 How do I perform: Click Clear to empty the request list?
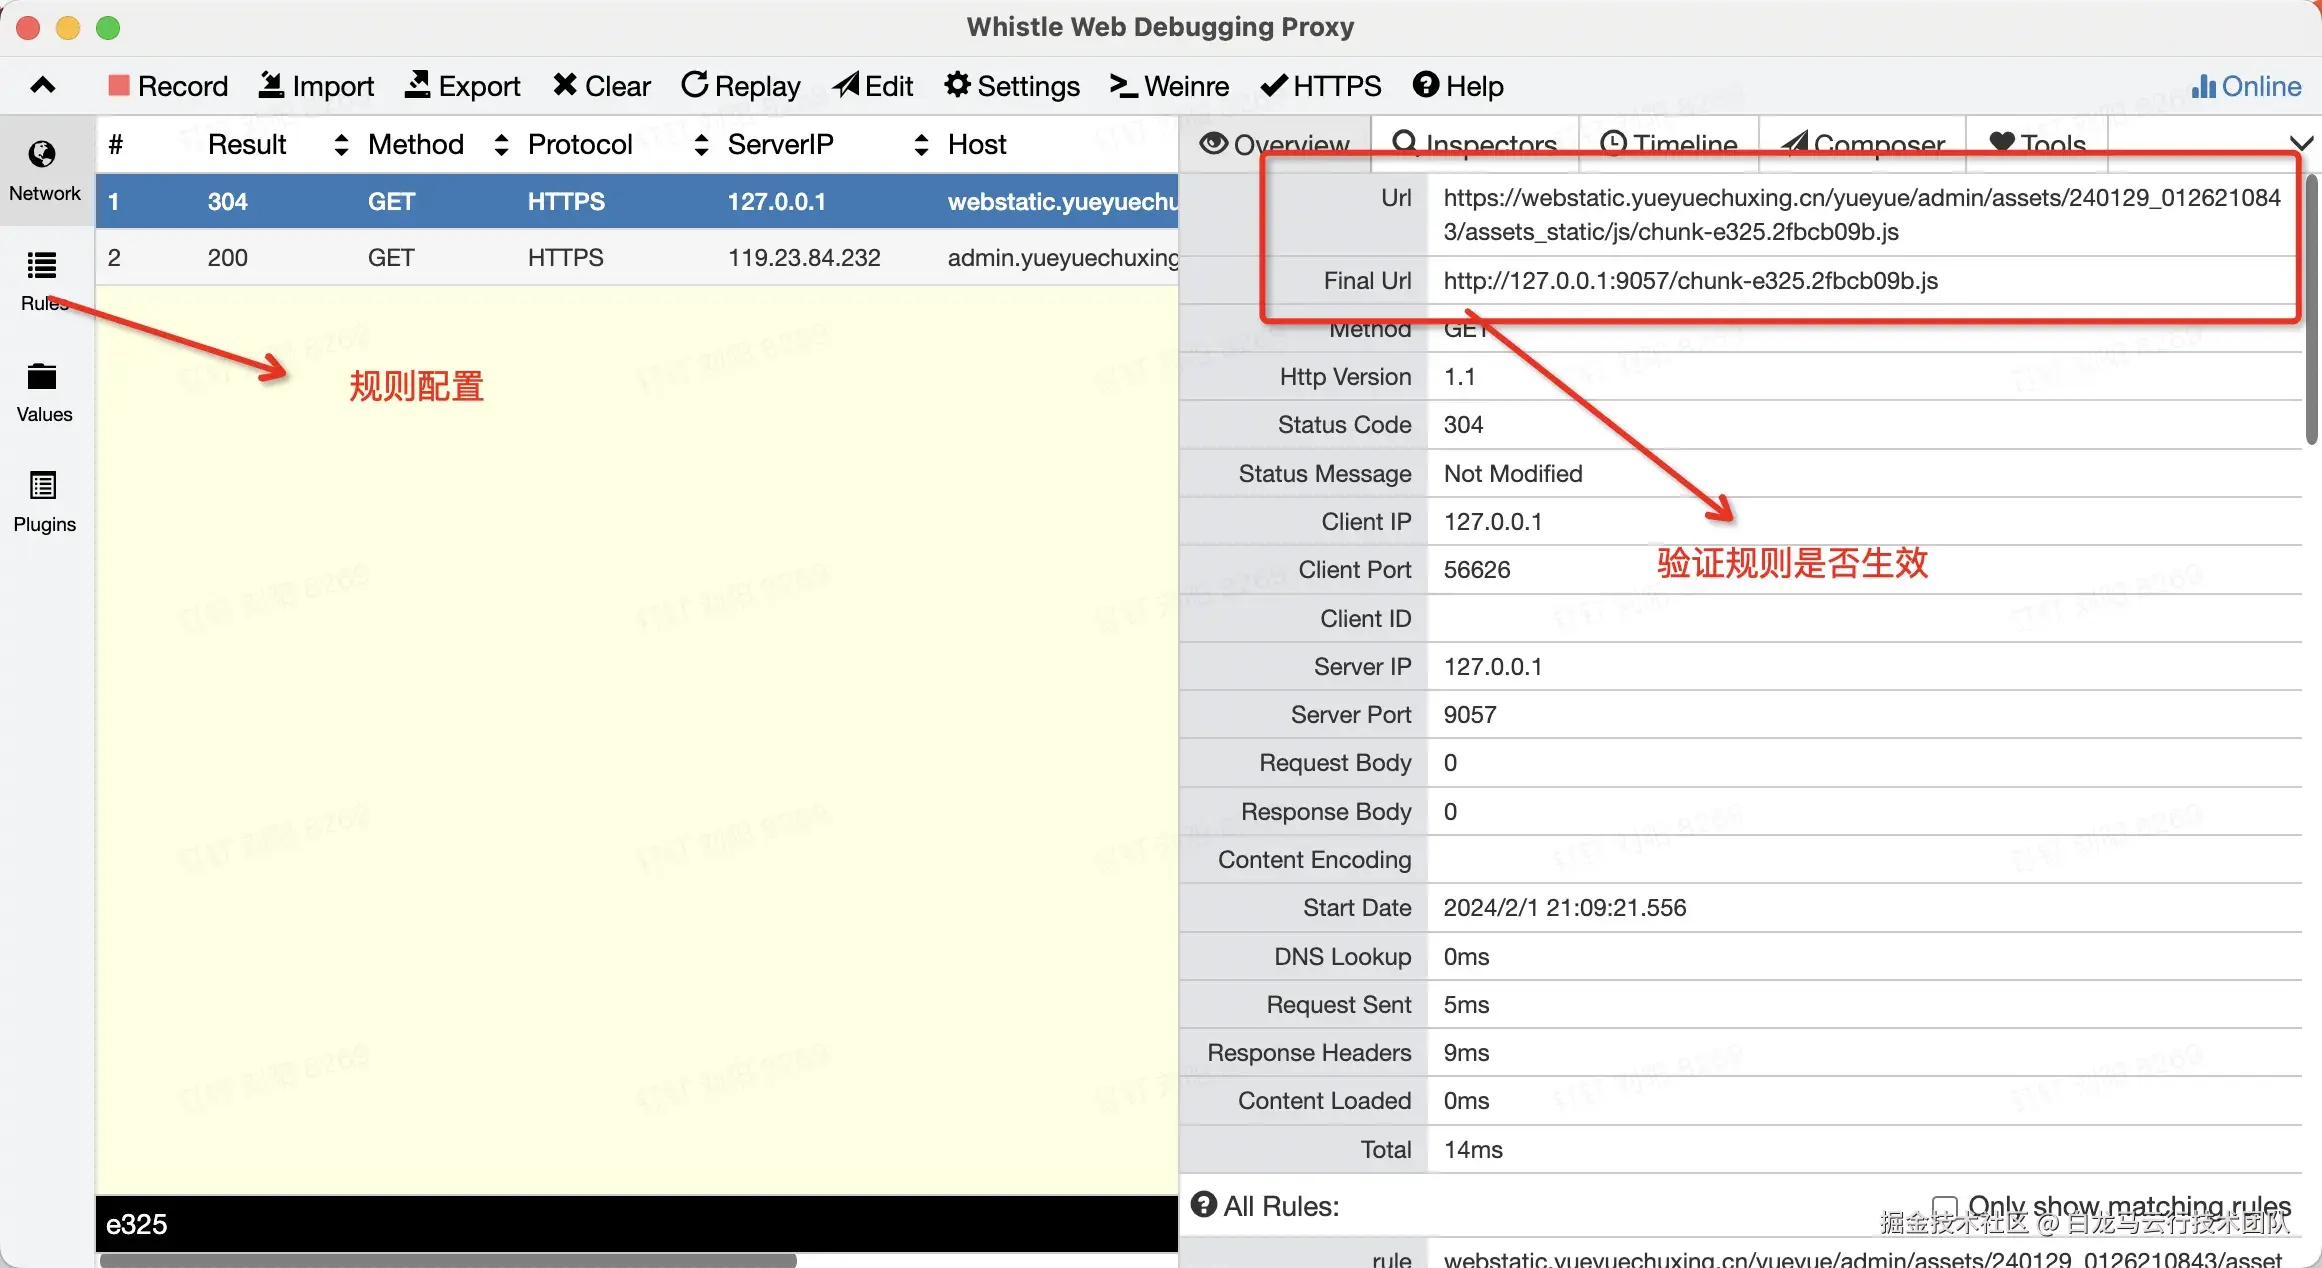tap(601, 86)
